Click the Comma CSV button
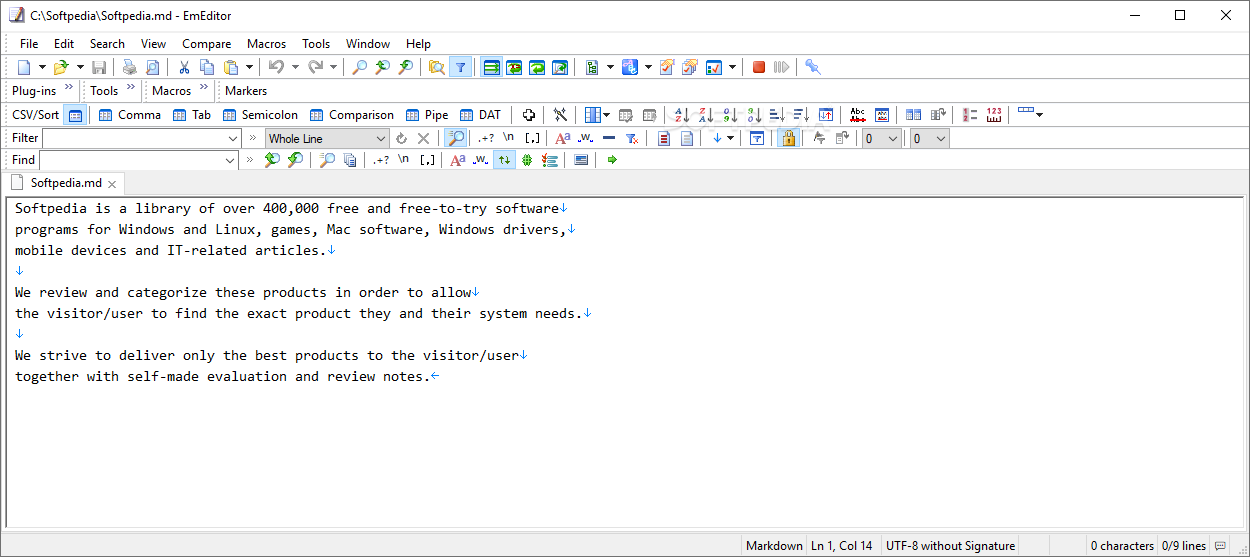 click(130, 115)
